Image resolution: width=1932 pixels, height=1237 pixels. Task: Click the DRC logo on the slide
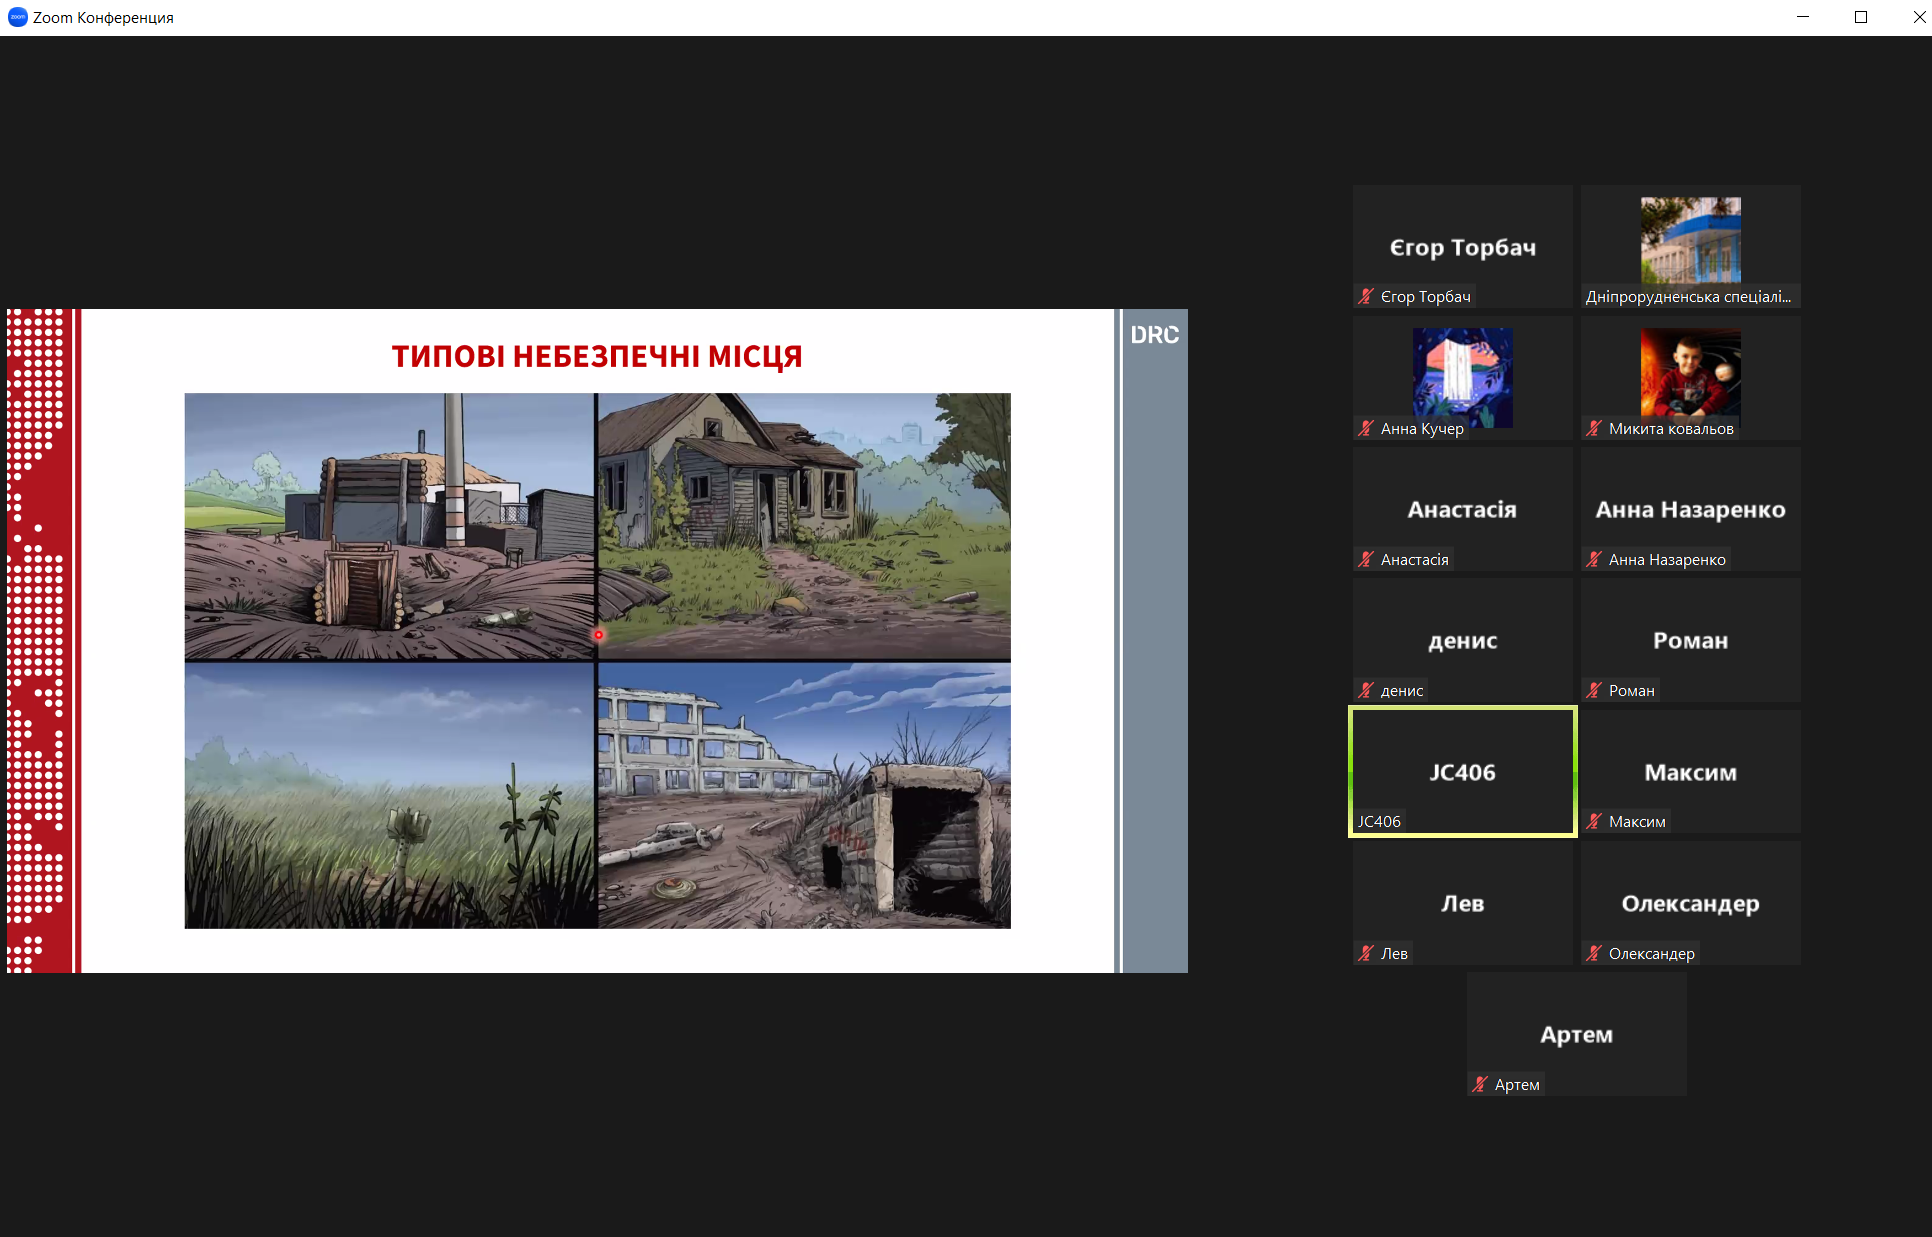click(x=1154, y=335)
